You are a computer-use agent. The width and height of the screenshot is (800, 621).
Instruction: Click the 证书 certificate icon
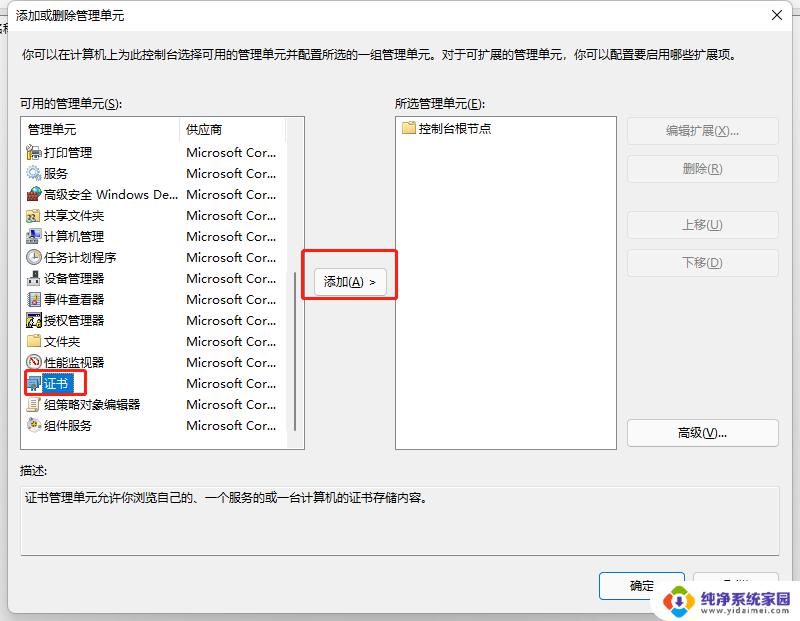click(34, 383)
